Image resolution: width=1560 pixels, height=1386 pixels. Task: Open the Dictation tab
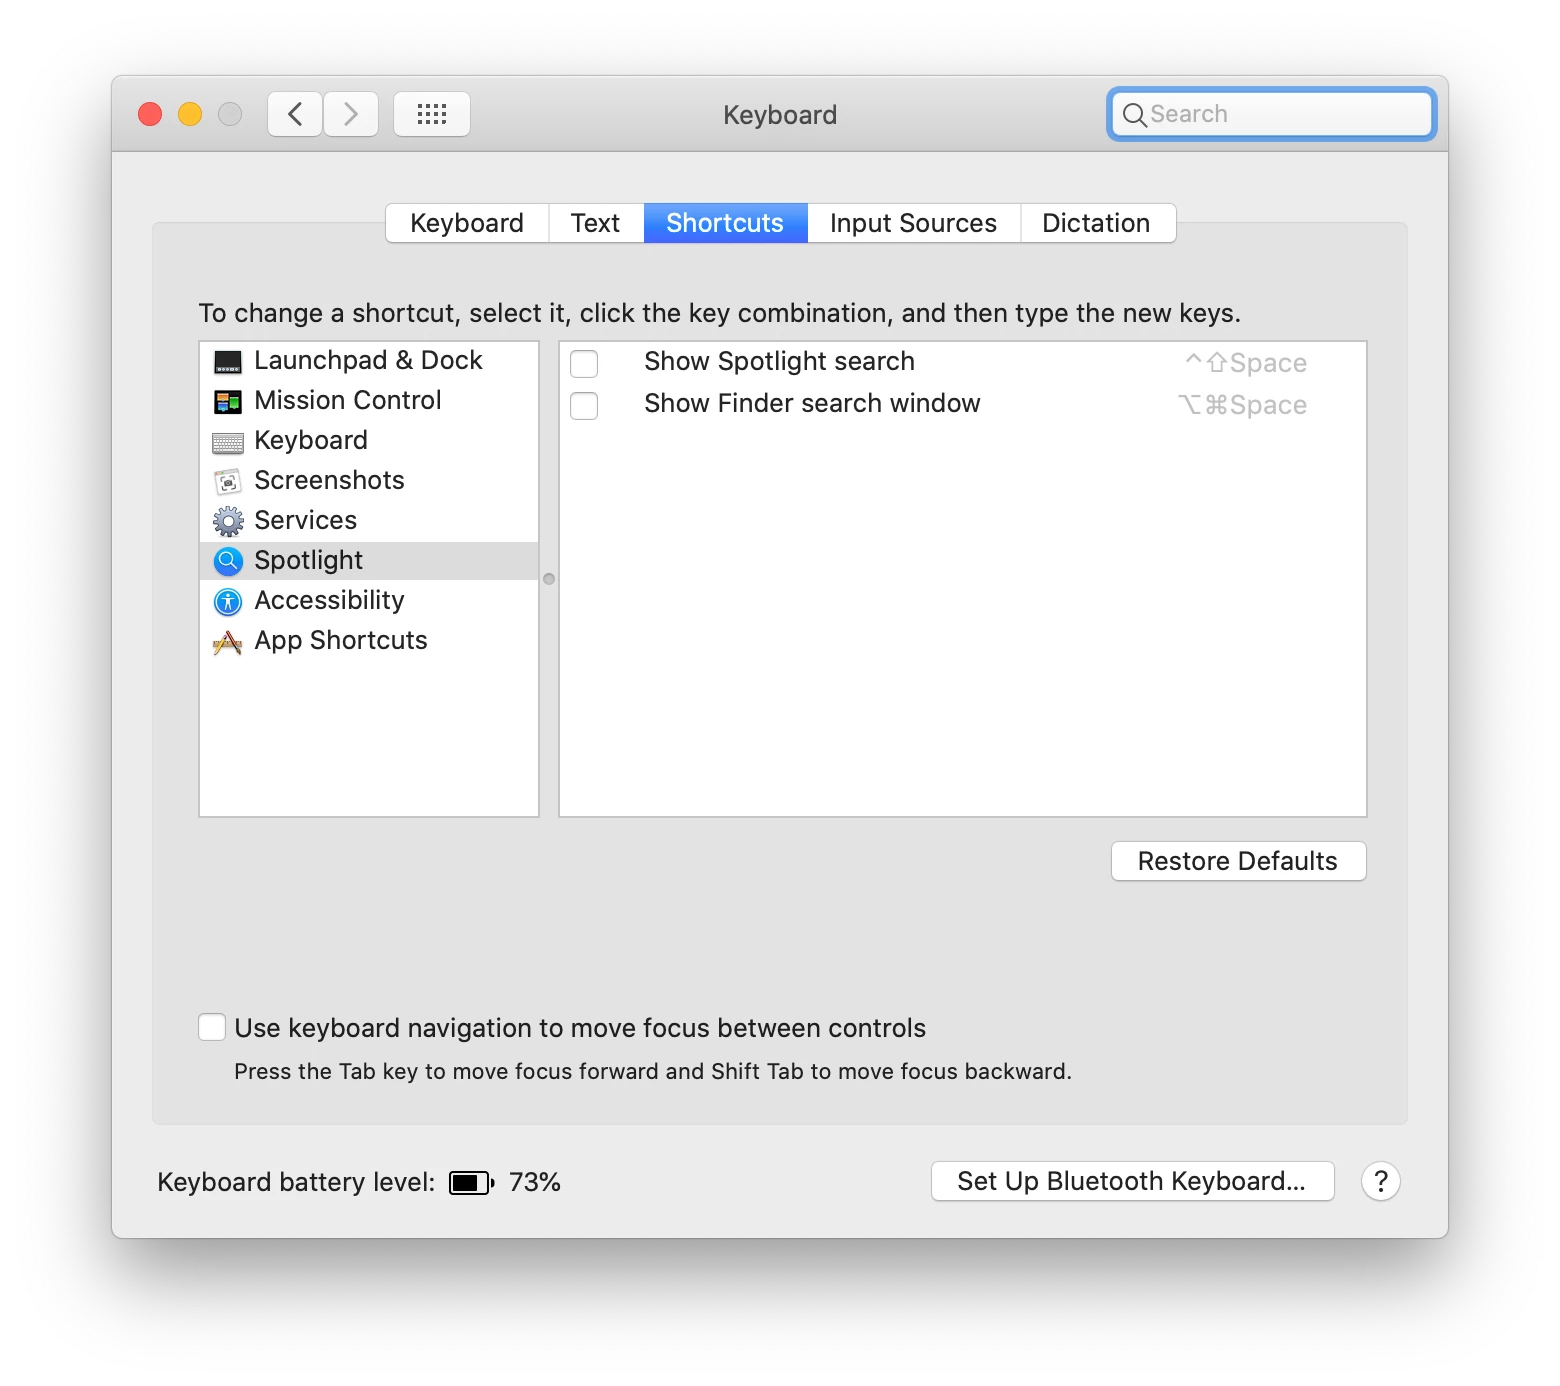click(1097, 223)
